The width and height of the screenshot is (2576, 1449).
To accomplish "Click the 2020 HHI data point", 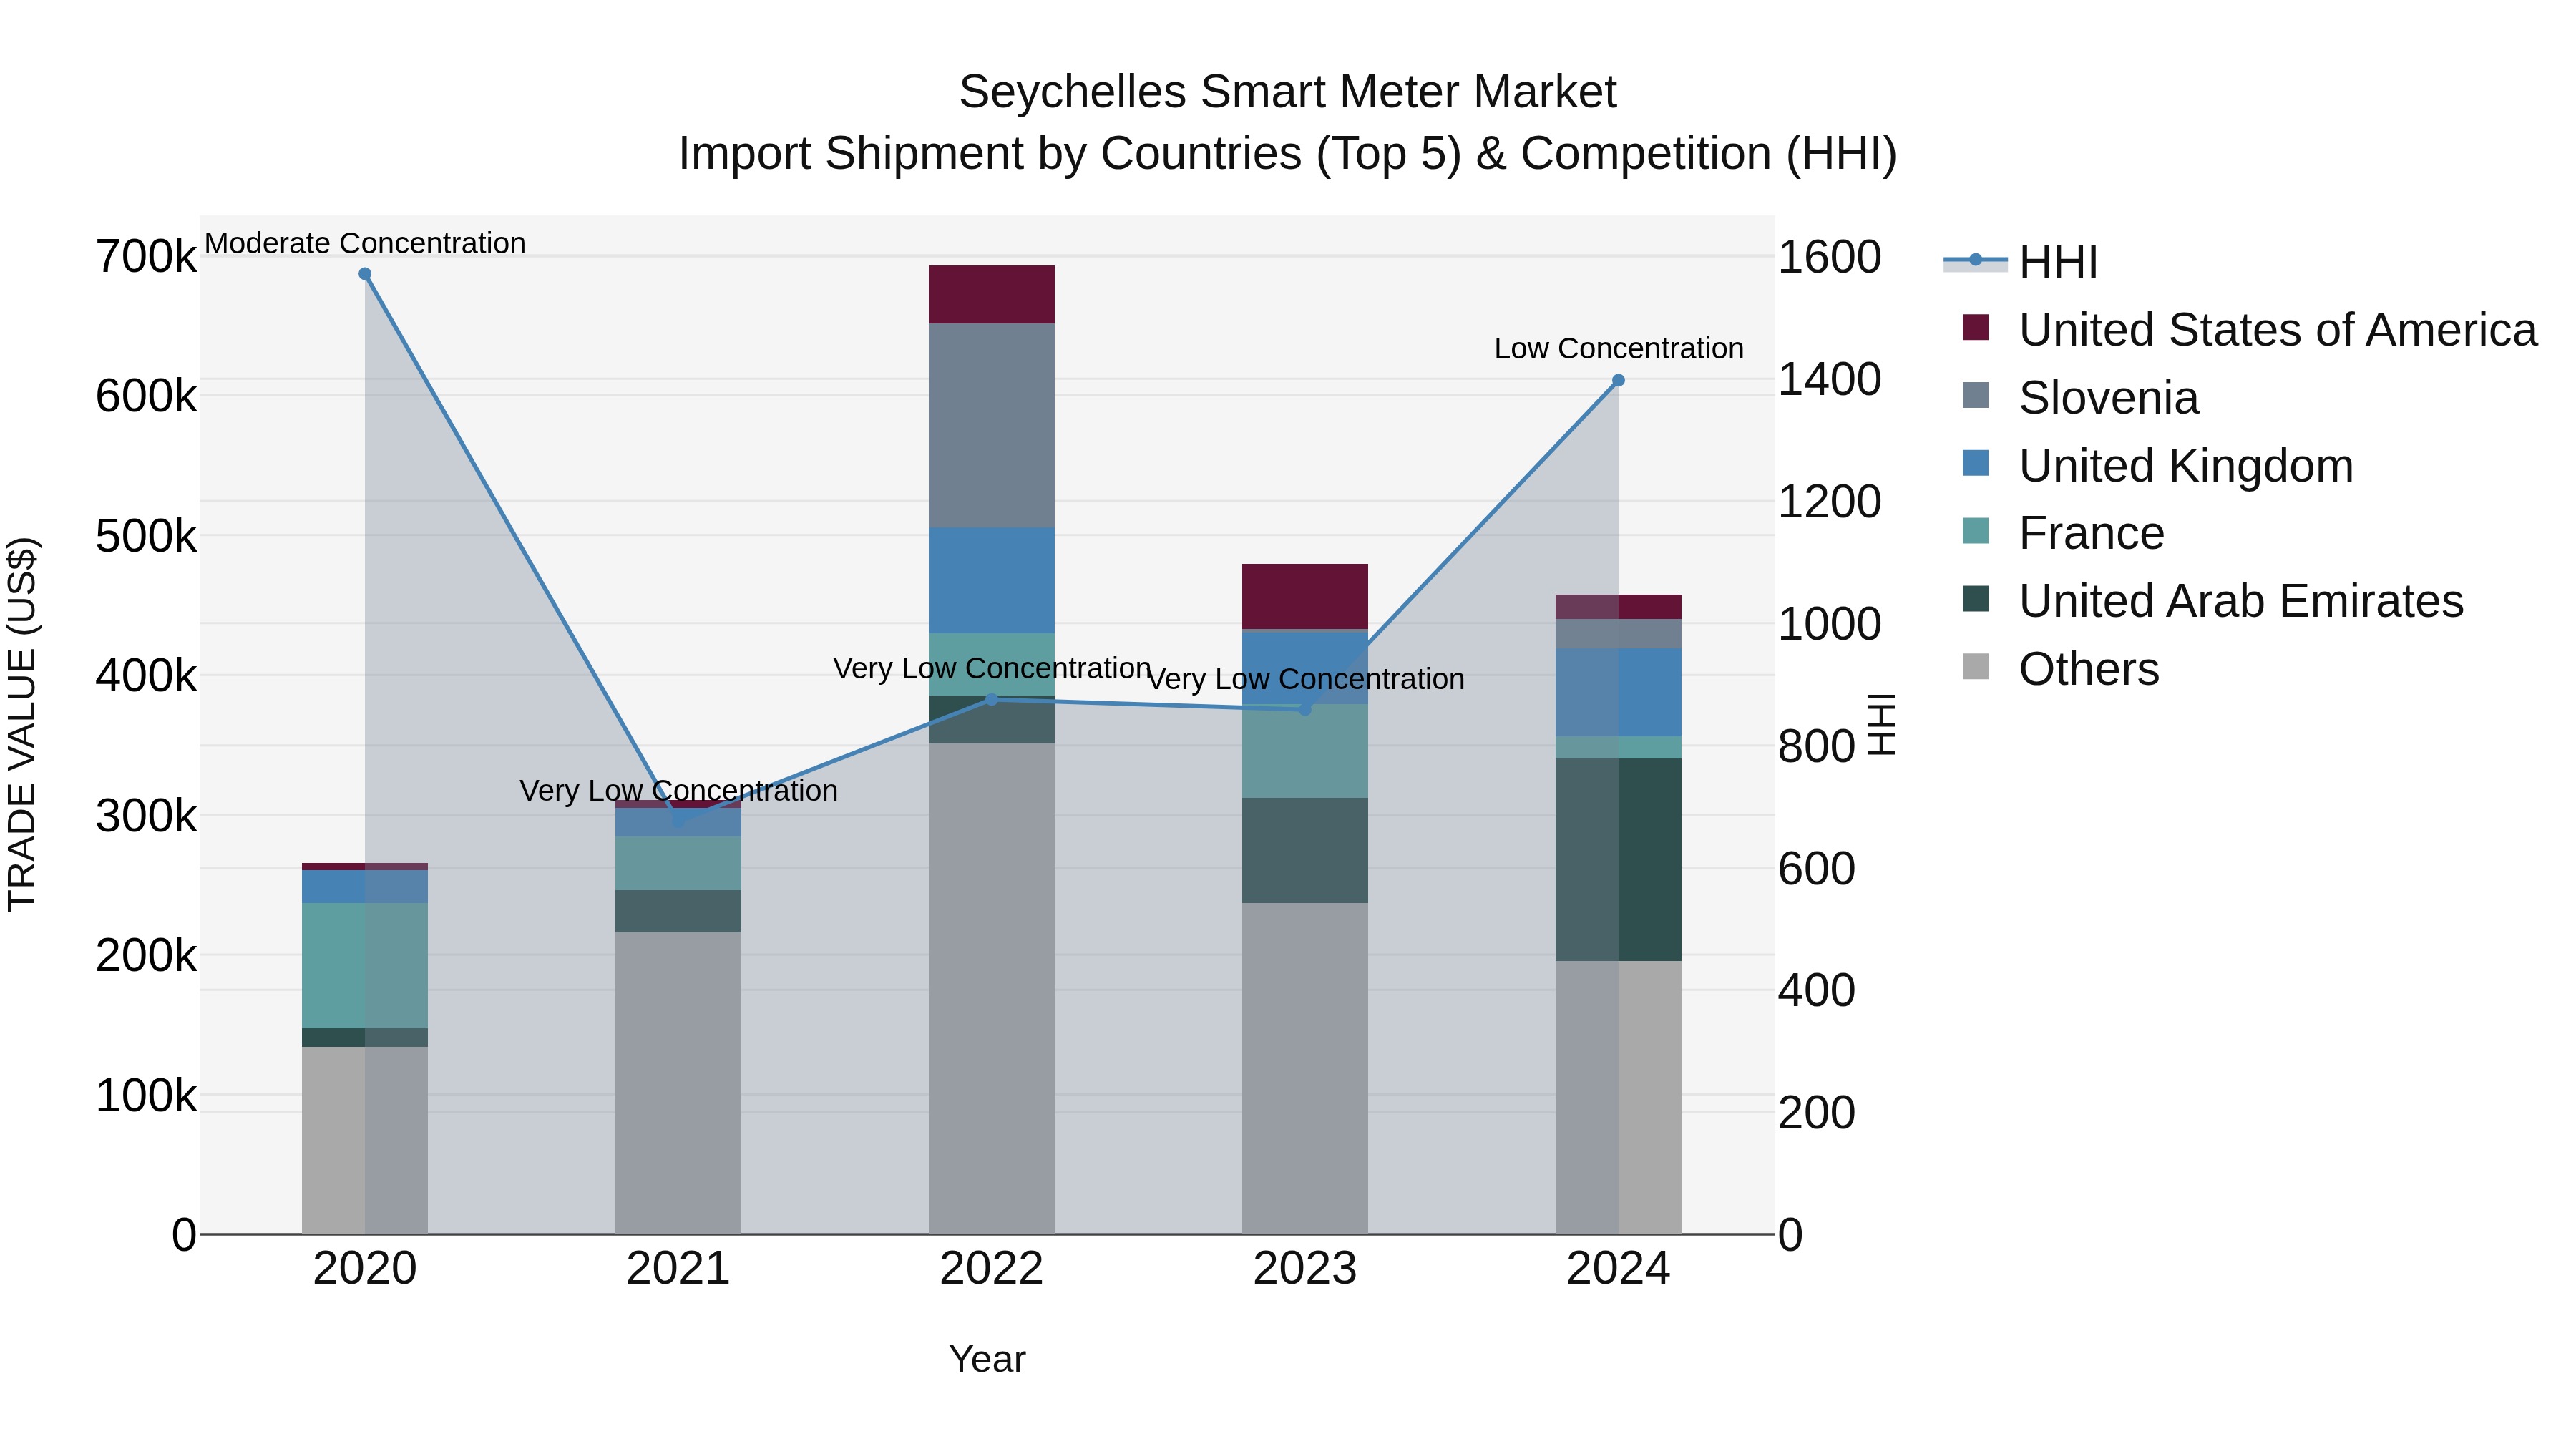I will pos(365,274).
